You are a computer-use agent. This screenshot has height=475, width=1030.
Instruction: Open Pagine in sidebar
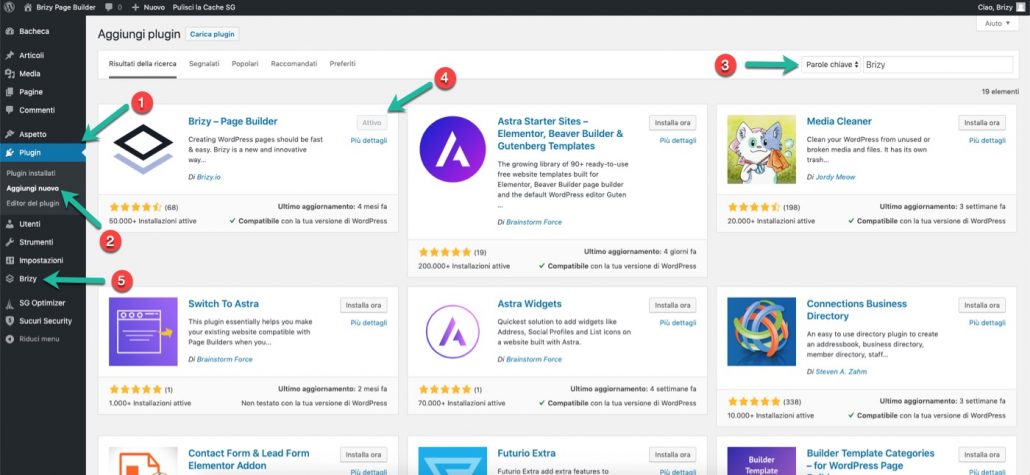coord(31,92)
